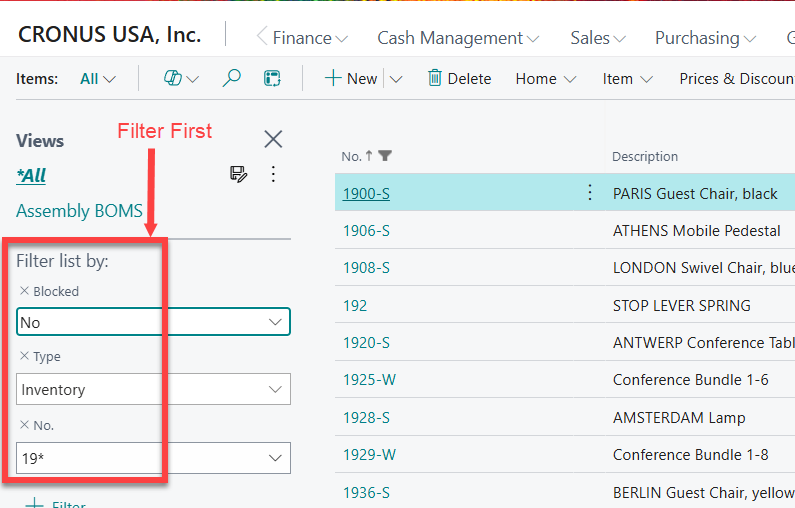Expand the Copilot dropdown chevron
This screenshot has height=508, width=795.
(x=193, y=79)
